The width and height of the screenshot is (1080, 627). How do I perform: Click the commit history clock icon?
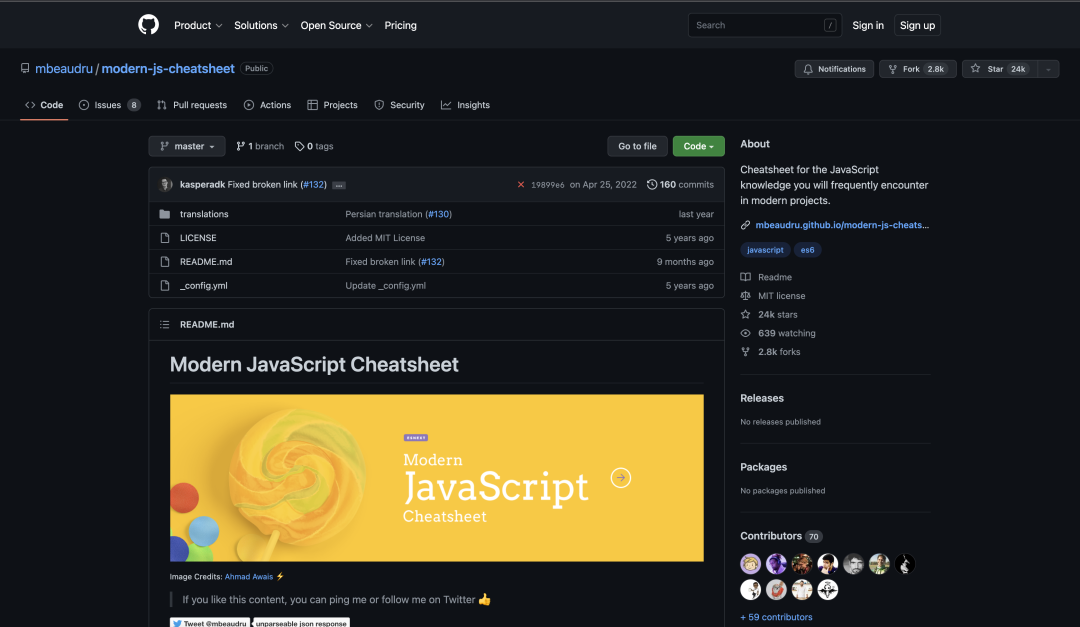pos(652,185)
